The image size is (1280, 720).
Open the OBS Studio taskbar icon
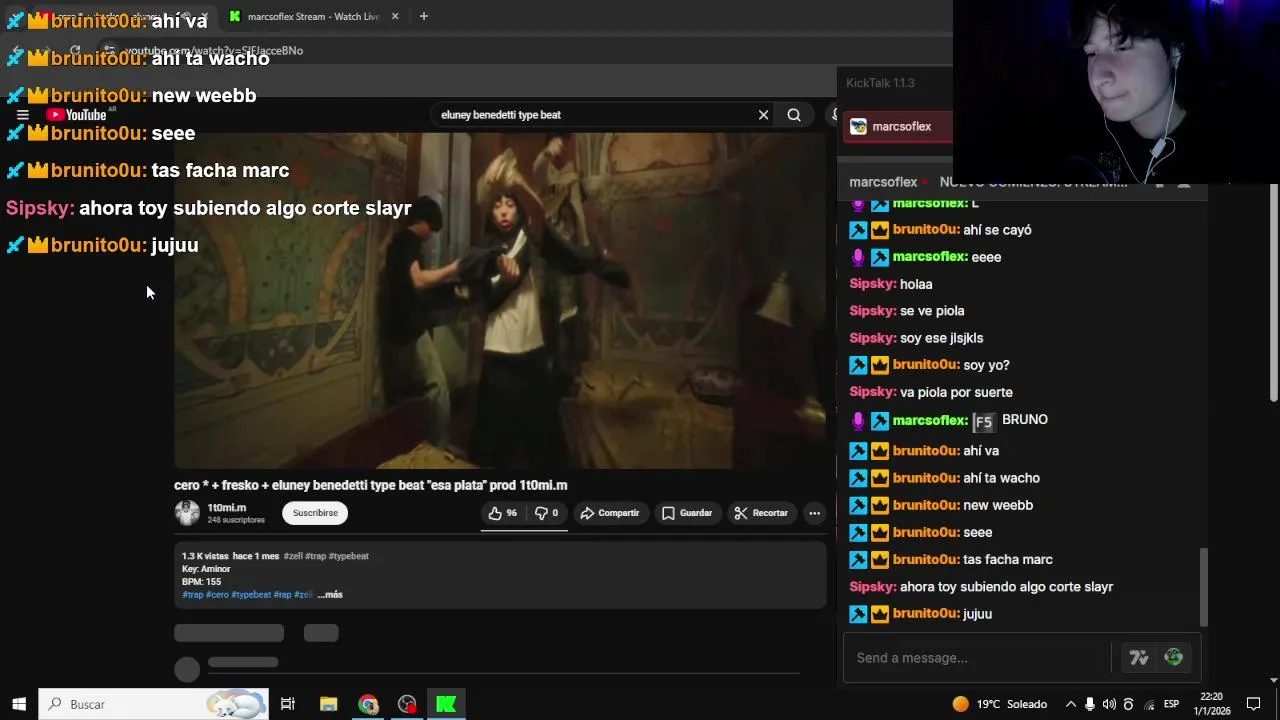pyautogui.click(x=407, y=704)
